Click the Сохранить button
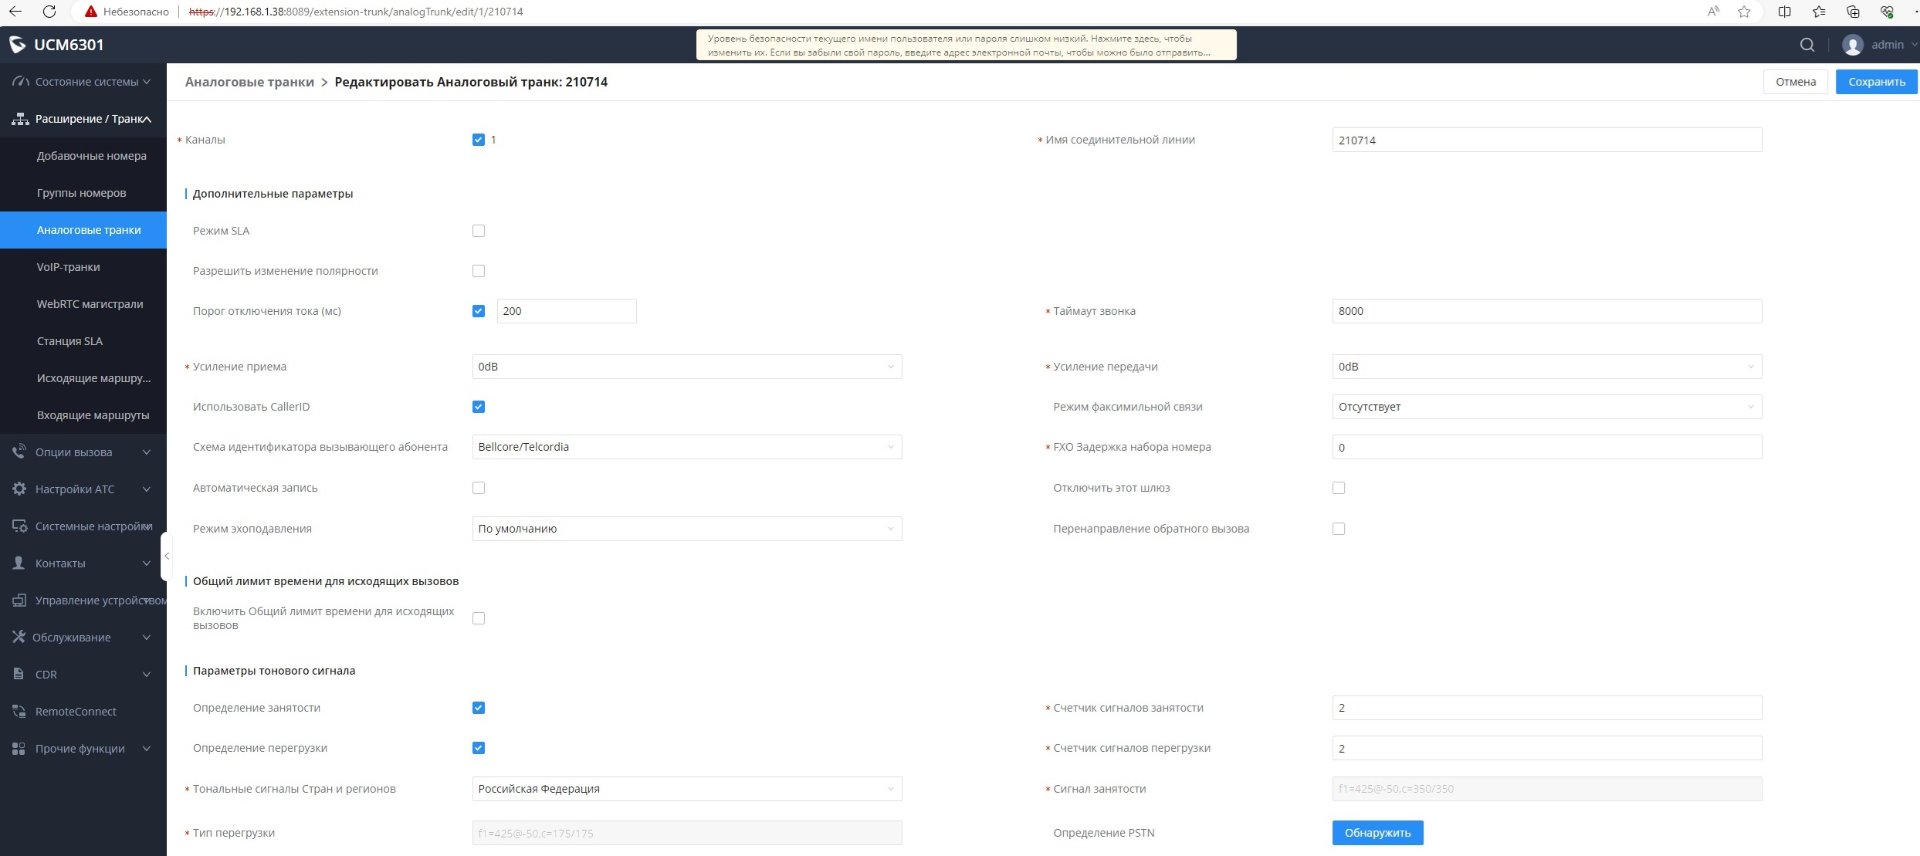Viewport: 1920px width, 856px height. click(x=1876, y=82)
